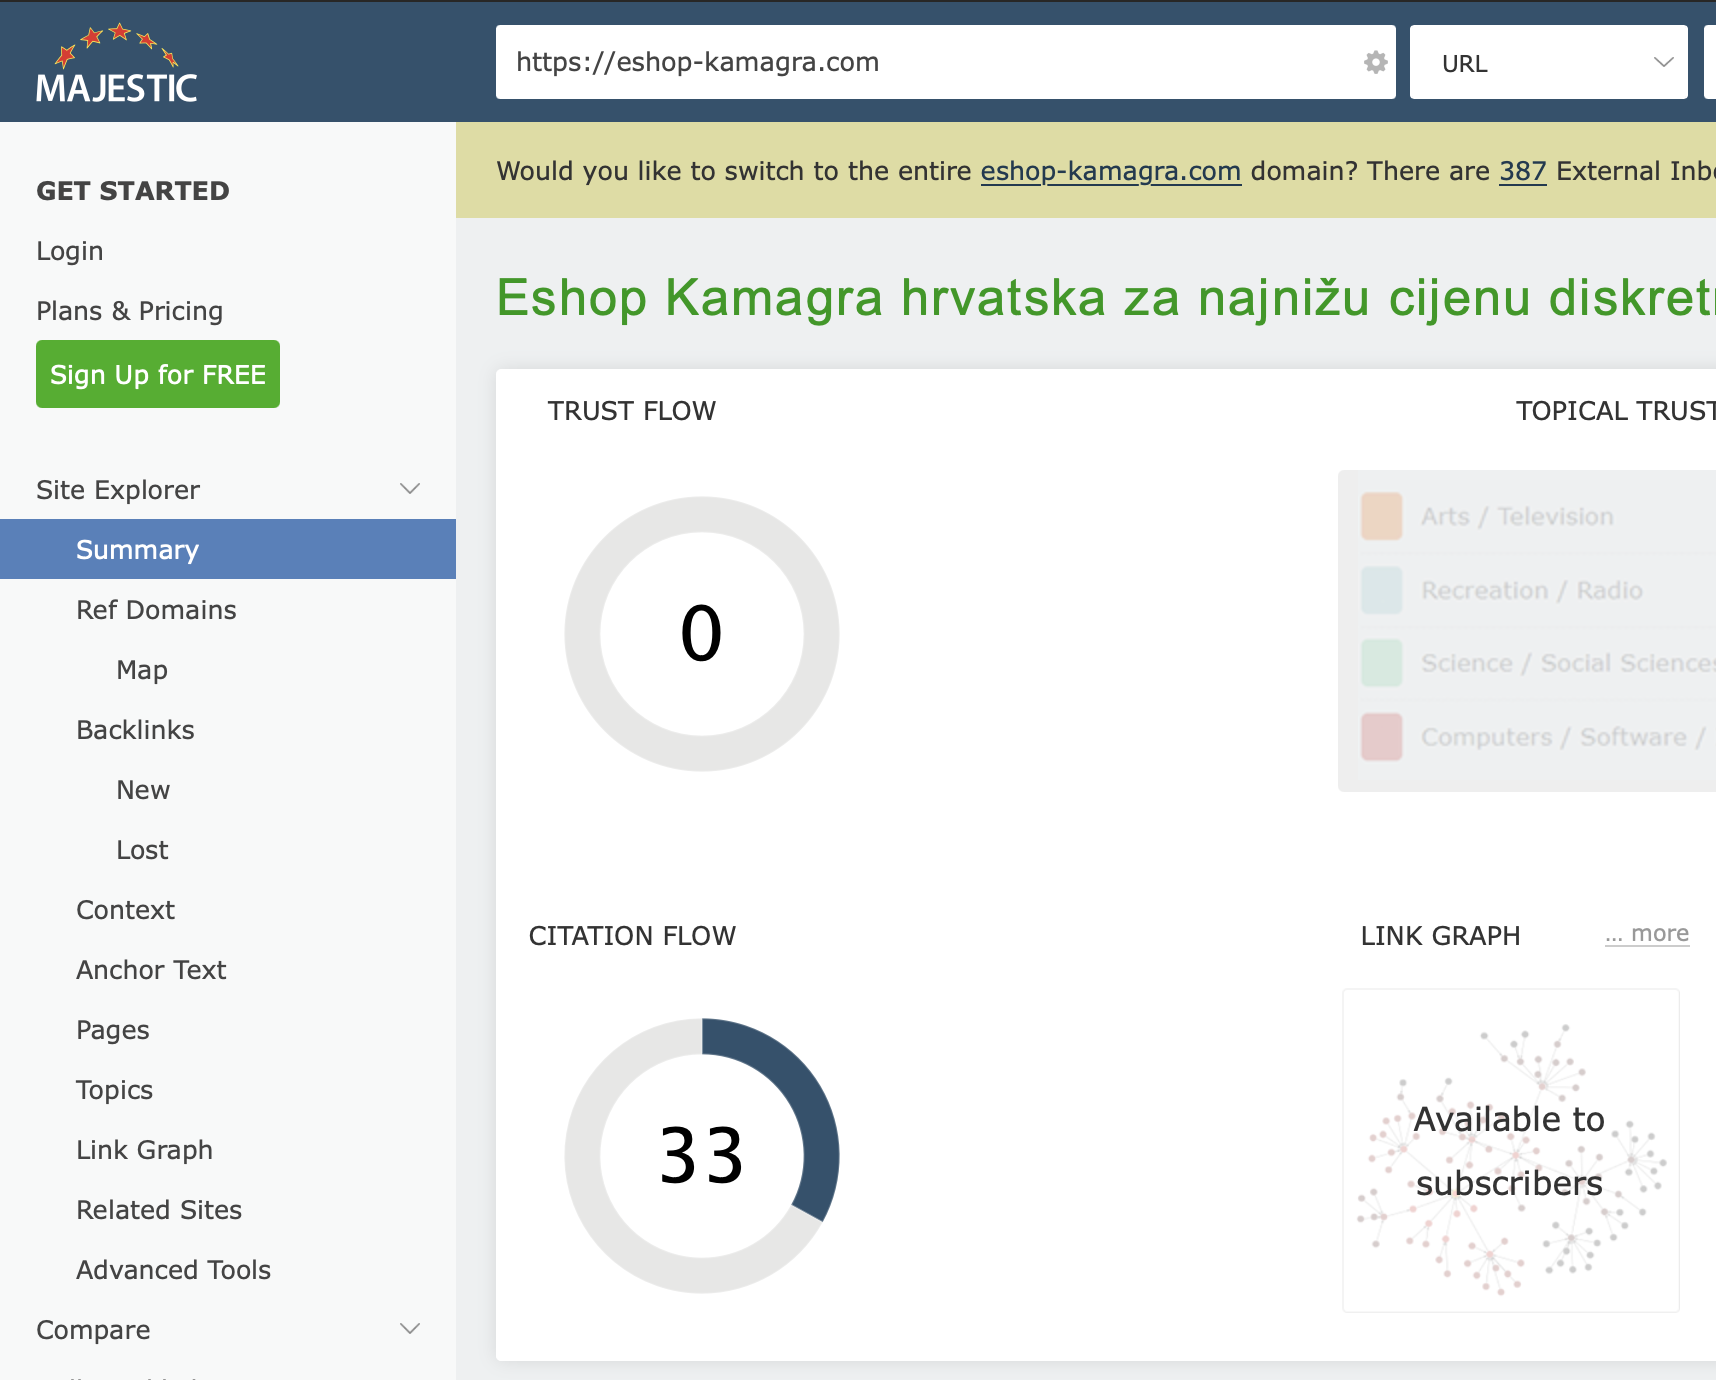The image size is (1716, 1380).
Task: Click the Trust Flow donut chart showing 0
Action: [x=702, y=634]
